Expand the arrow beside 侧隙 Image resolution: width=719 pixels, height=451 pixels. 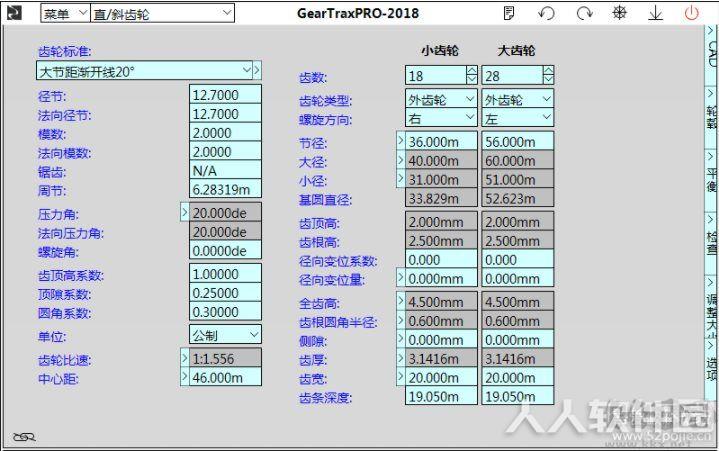click(x=400, y=338)
